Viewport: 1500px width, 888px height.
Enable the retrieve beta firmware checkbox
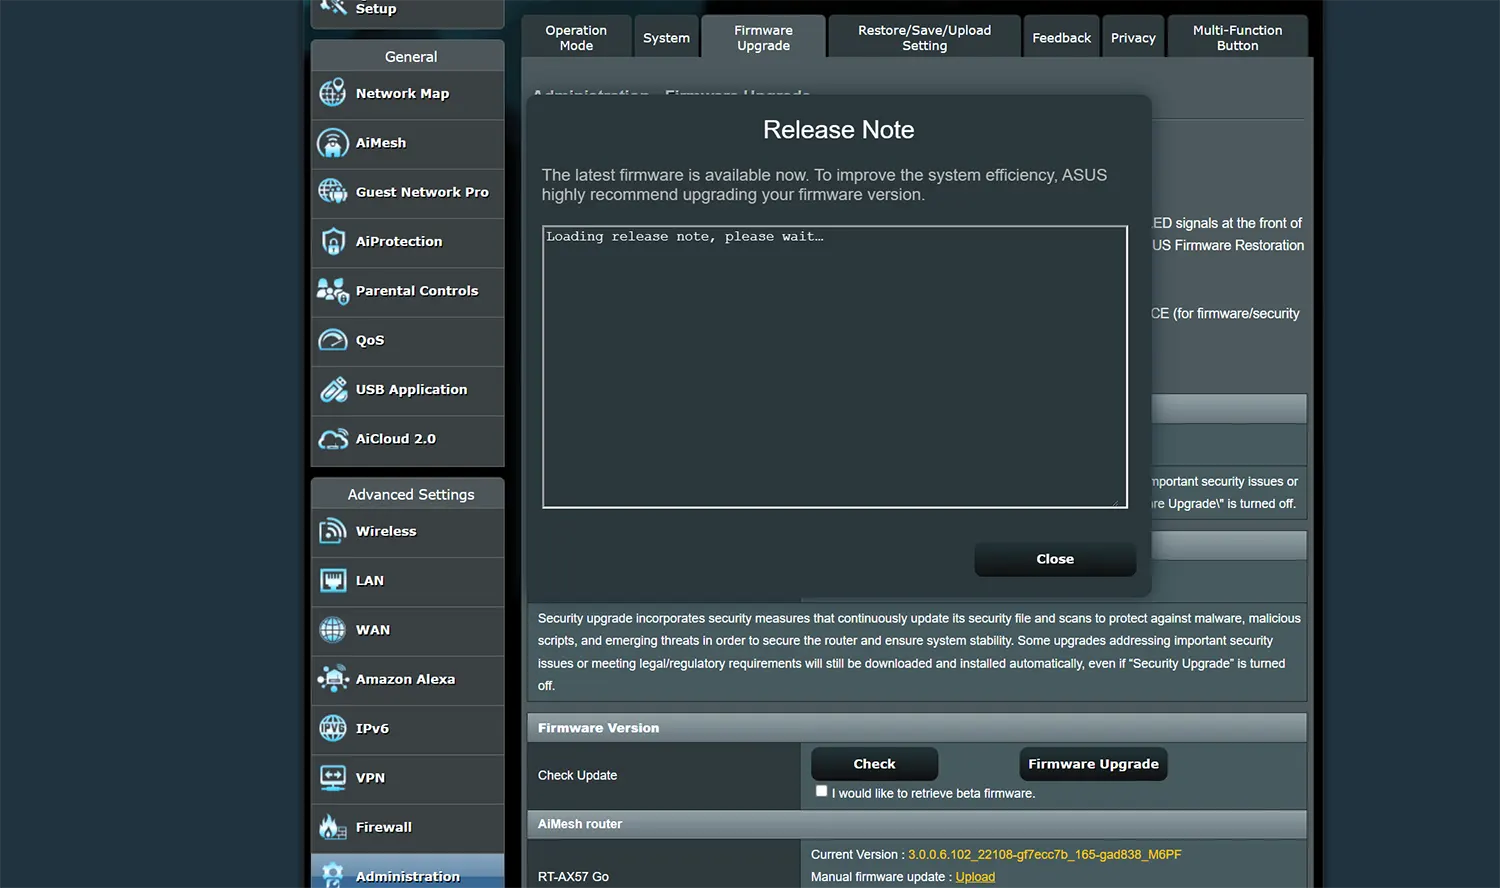(x=821, y=791)
